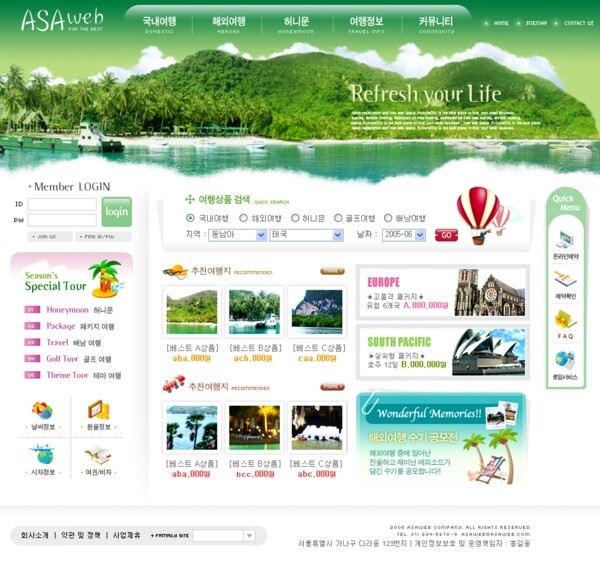
Task: Click the 02 badge beside Package
Action: (x=32, y=326)
